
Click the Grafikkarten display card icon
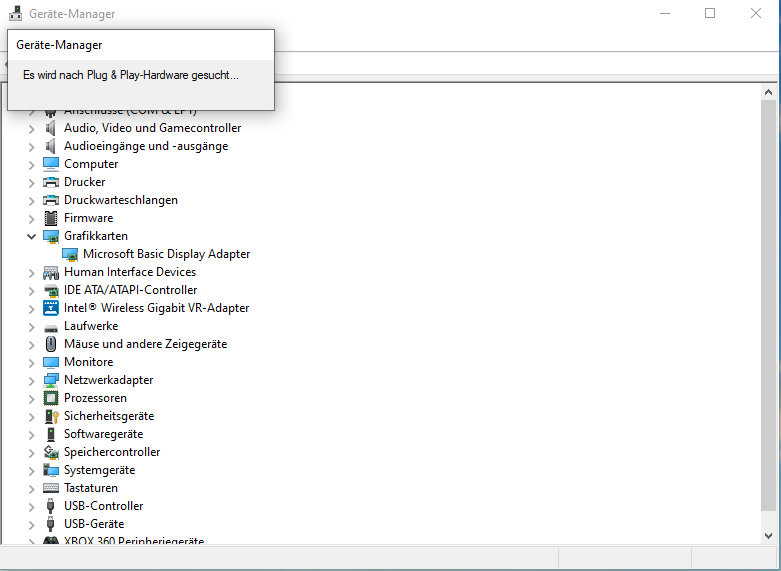(51, 236)
